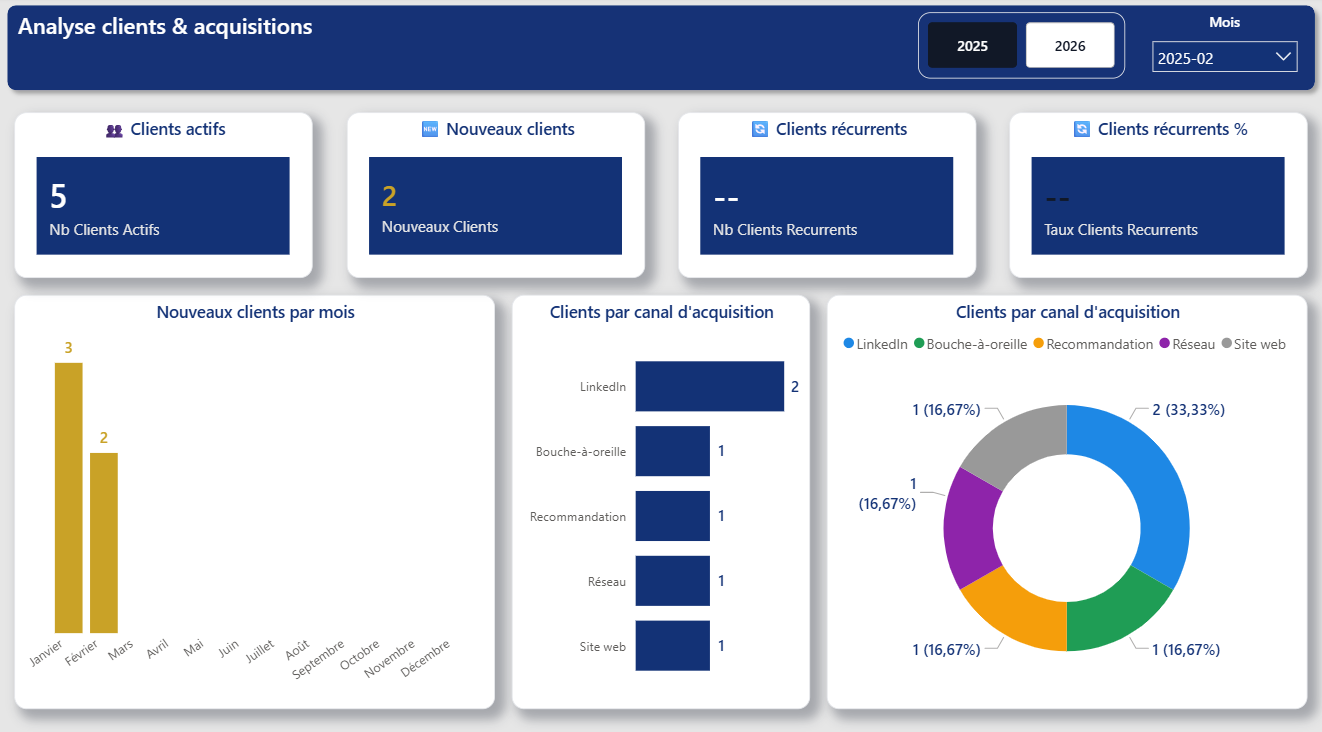Viewport: 1322px width, 732px height.
Task: Click the NEW badge icon beside Nouveaux clients
Action: 429,129
